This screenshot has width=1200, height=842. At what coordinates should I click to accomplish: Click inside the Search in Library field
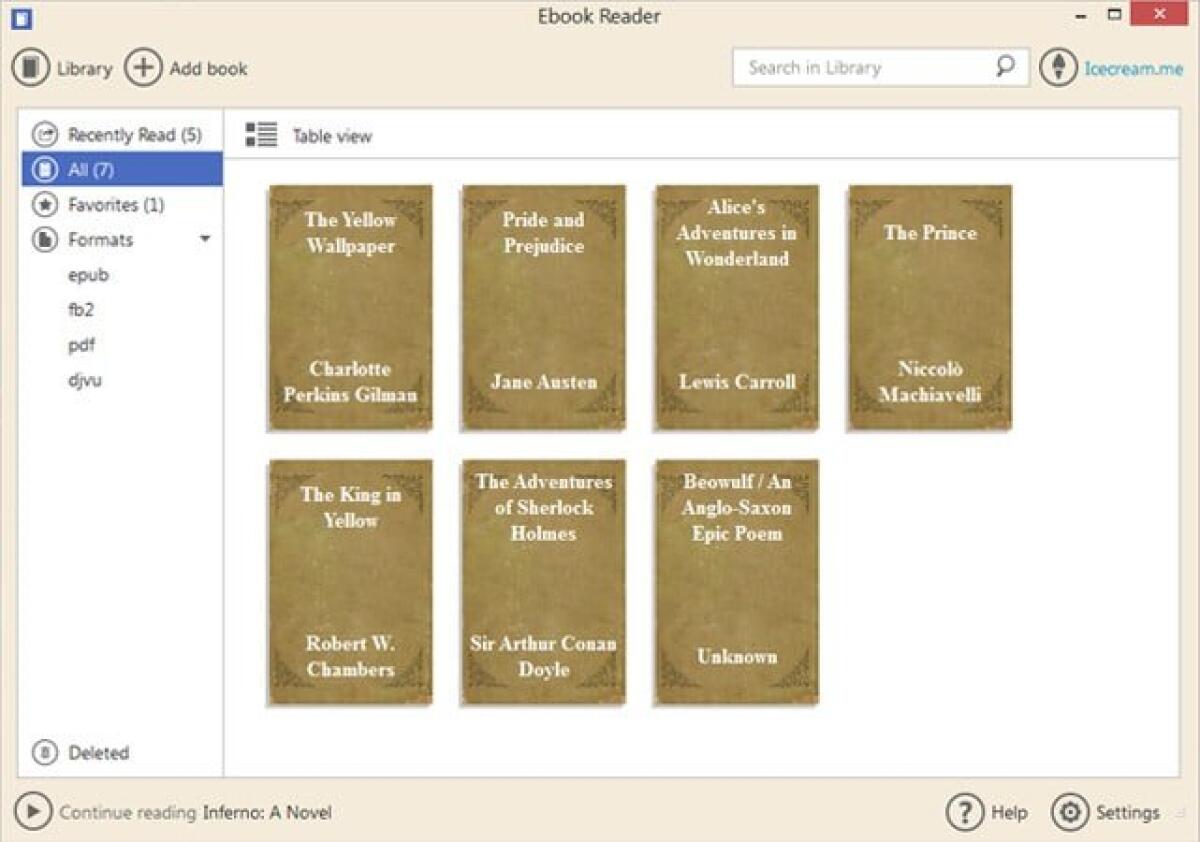(x=860, y=66)
